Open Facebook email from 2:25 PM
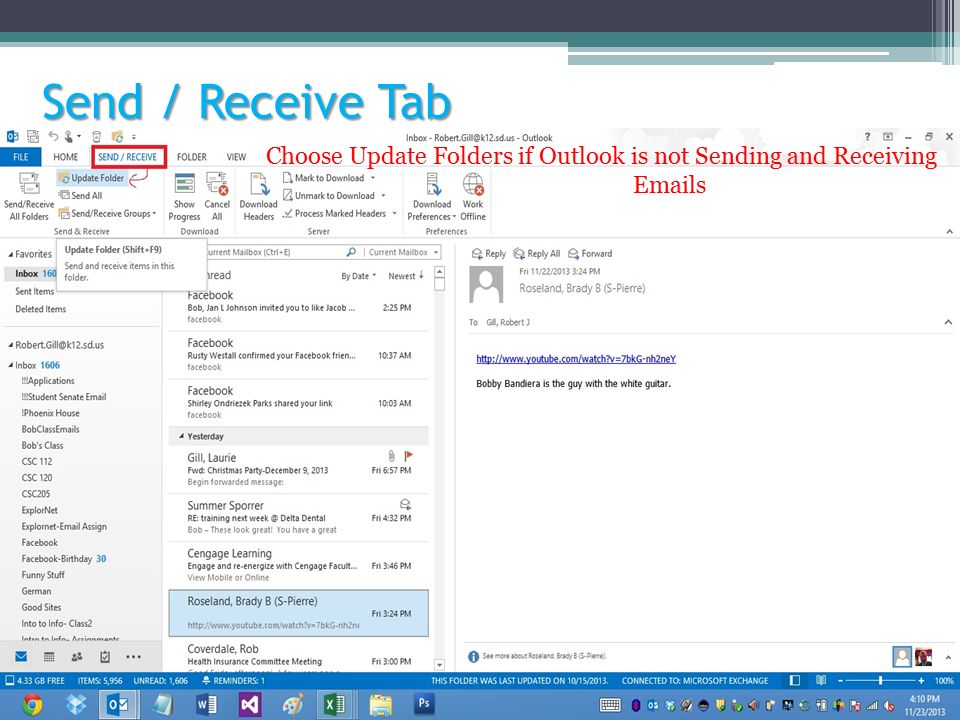 click(x=299, y=307)
